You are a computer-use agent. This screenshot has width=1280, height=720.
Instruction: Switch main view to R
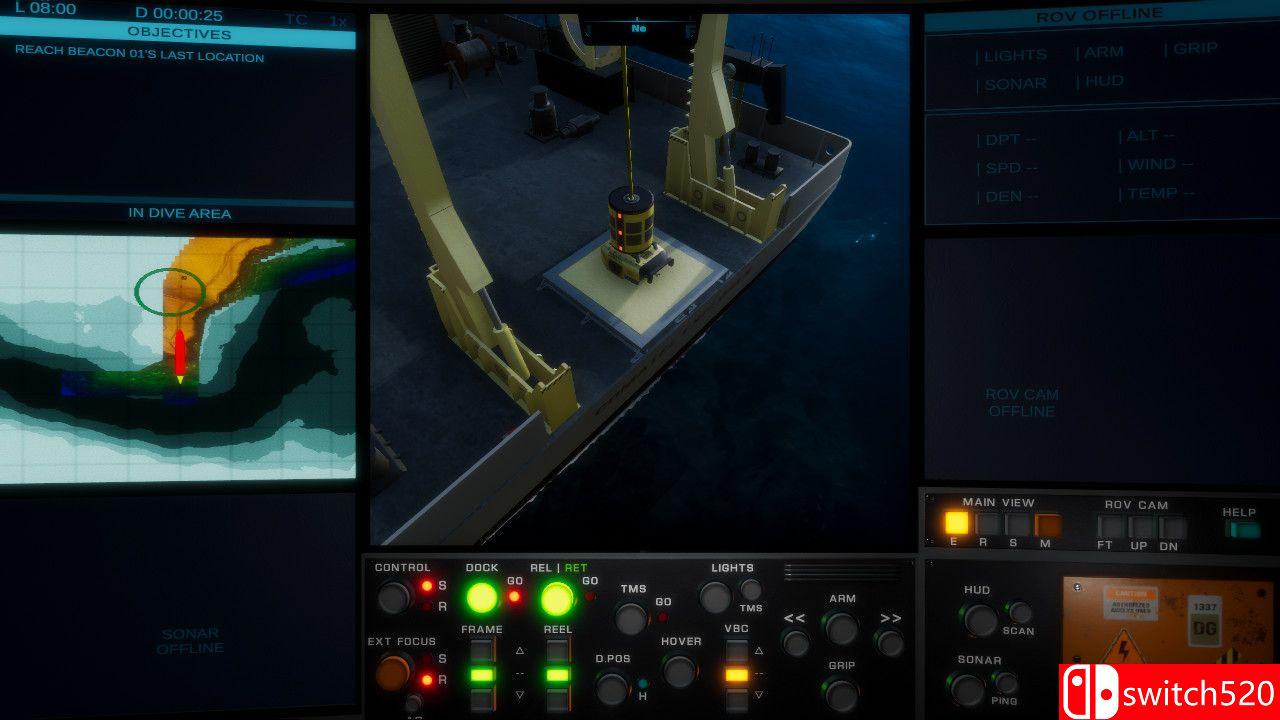click(x=987, y=525)
